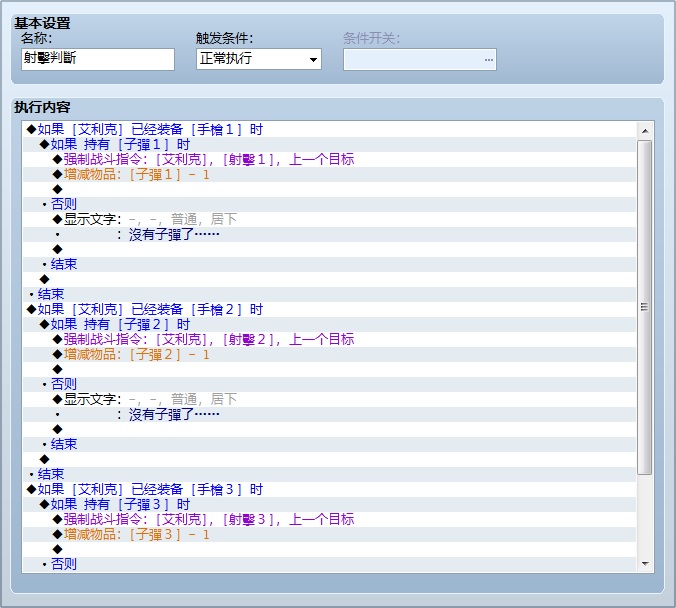Select the first 否则 row
The image size is (676, 608).
(x=329, y=204)
